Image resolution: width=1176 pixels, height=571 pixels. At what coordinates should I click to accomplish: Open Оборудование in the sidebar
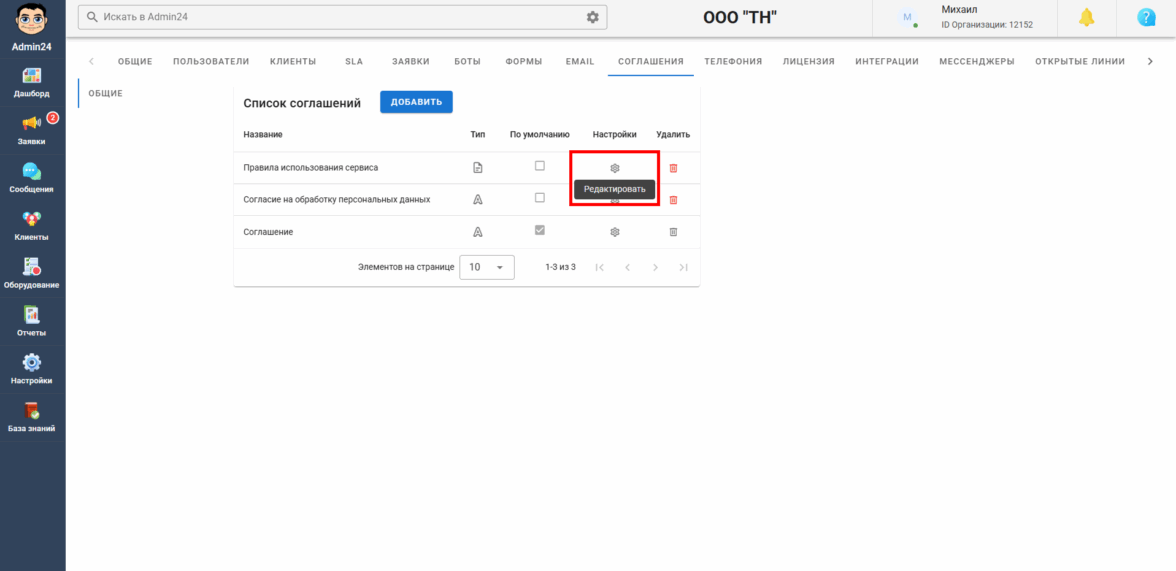click(x=32, y=274)
